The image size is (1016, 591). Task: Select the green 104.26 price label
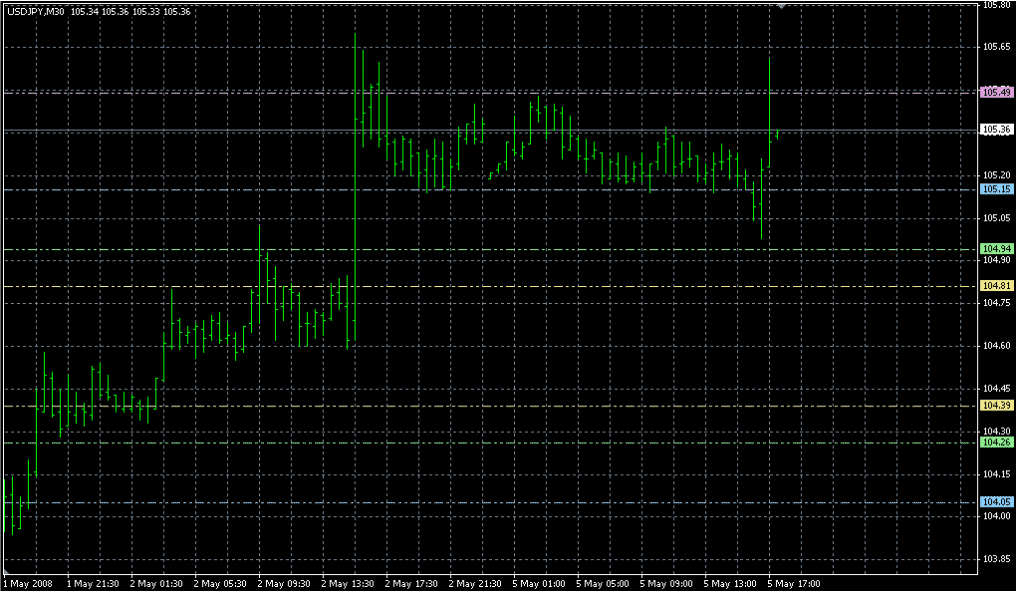994,442
